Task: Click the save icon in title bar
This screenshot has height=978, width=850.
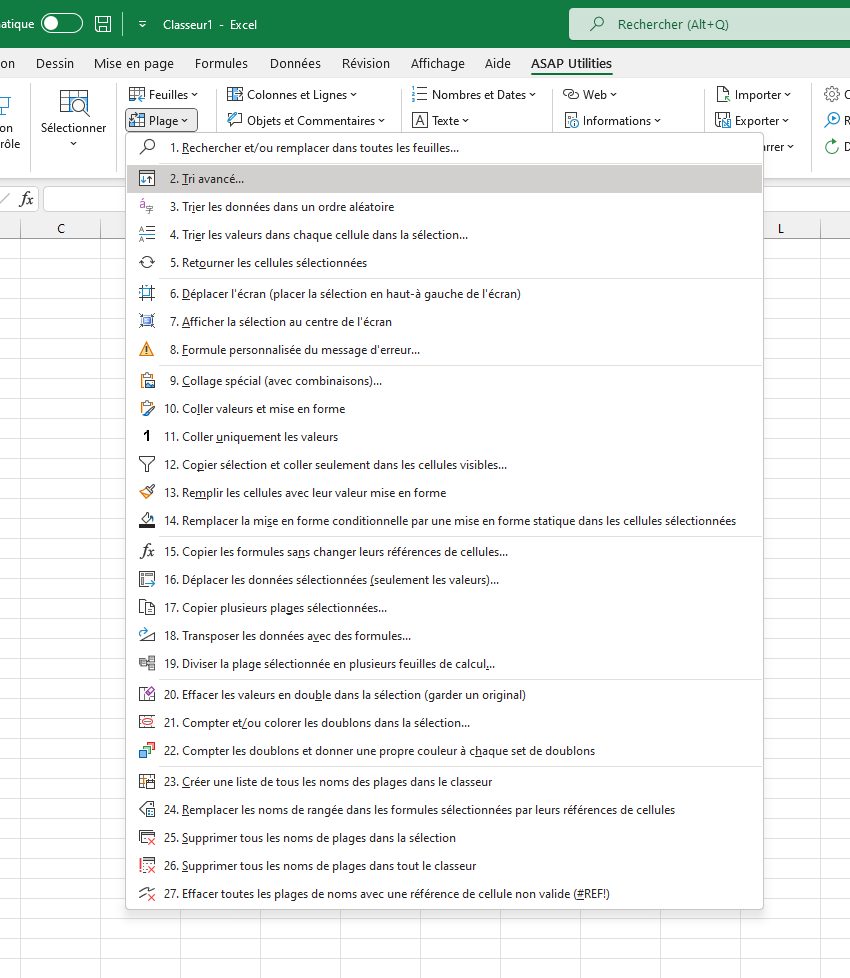Action: coord(103,24)
